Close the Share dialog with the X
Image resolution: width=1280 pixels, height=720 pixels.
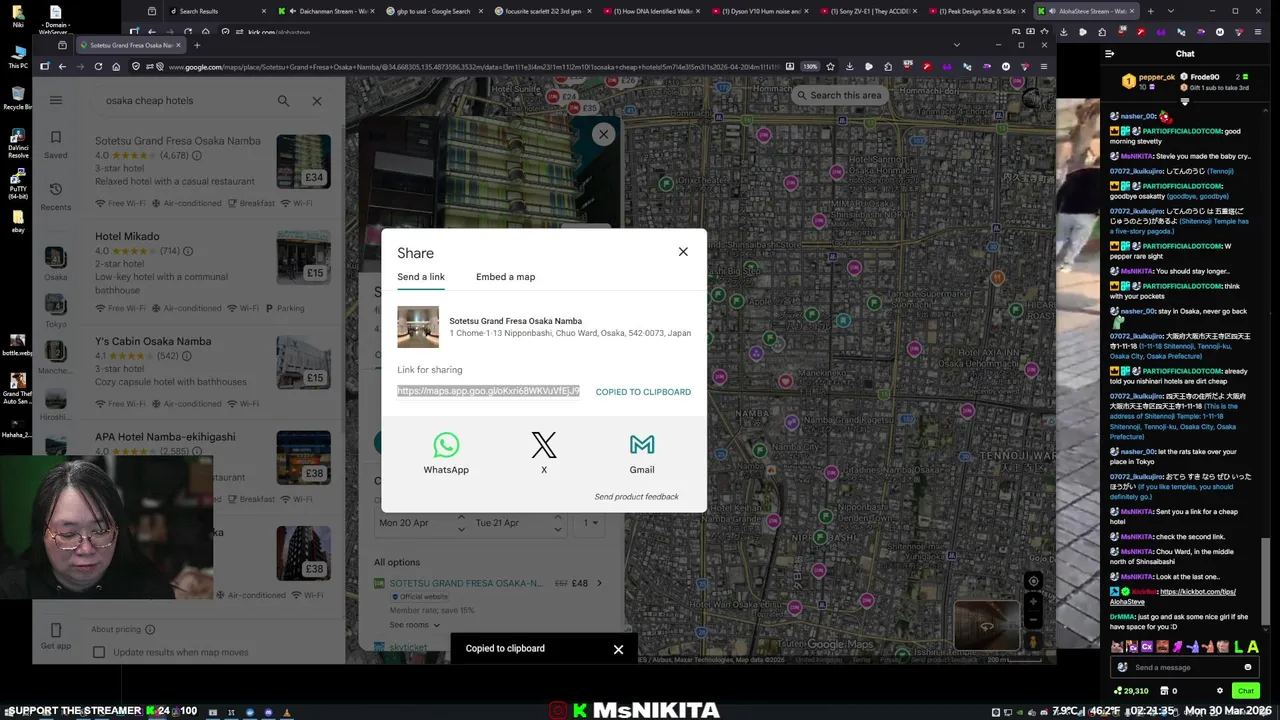[683, 252]
